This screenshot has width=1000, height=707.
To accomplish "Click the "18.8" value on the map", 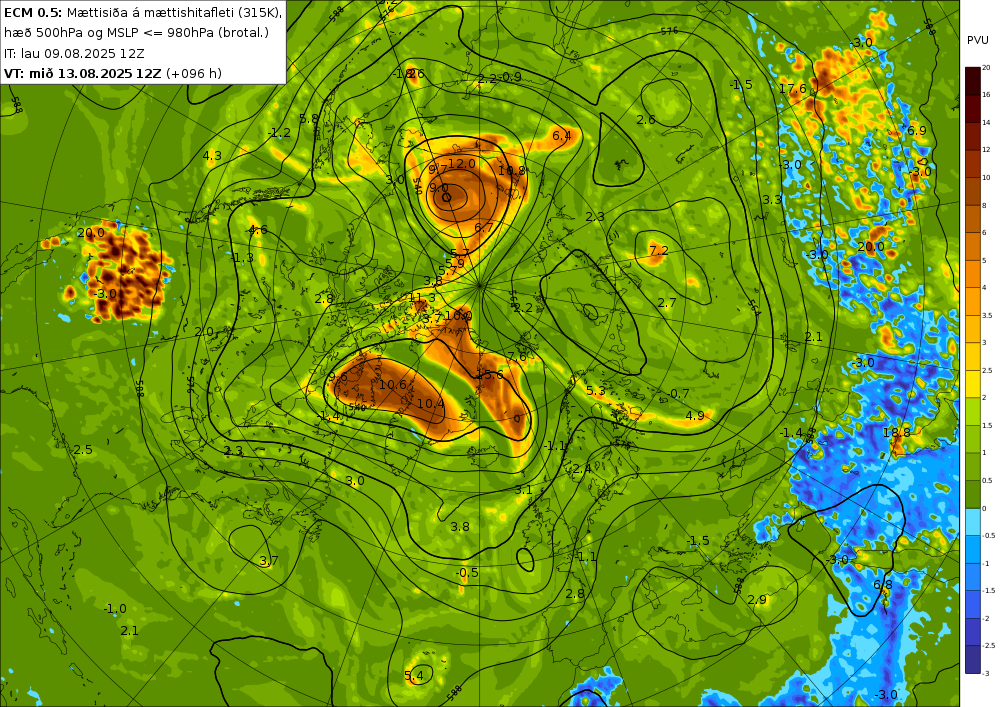I will pos(896,432).
